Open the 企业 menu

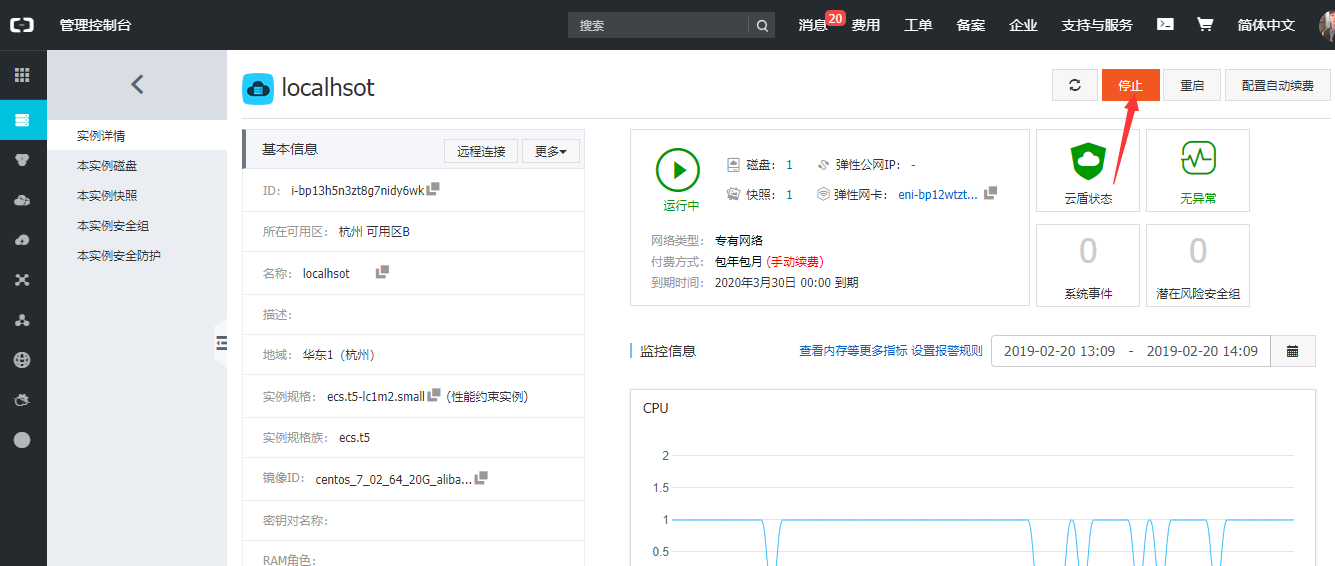pyautogui.click(x=1023, y=25)
